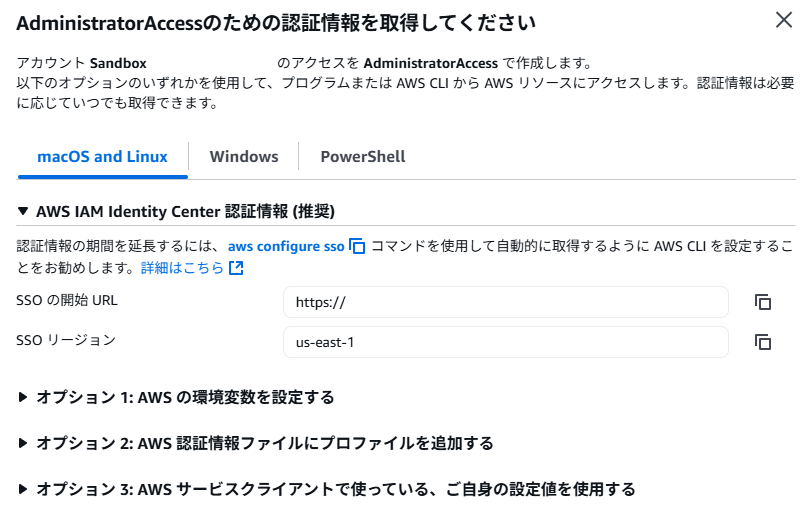The height and width of the screenshot is (512, 811).
Task: Switch to the macOS and Linux tab
Action: click(x=102, y=157)
